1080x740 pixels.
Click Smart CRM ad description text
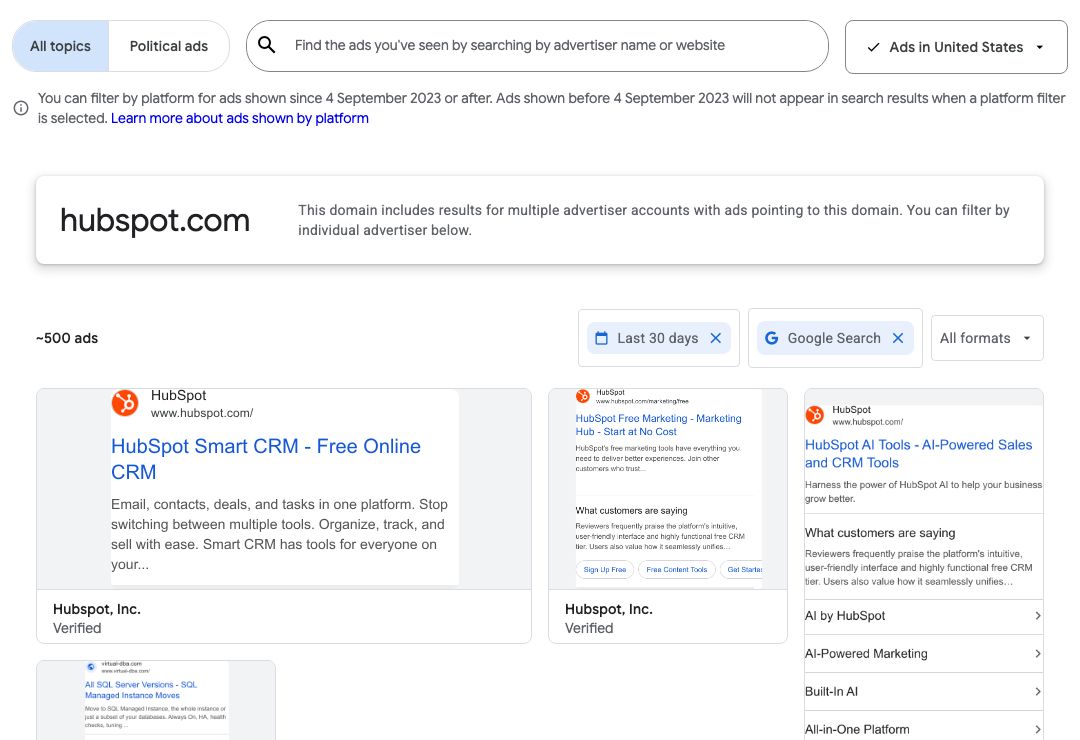pyautogui.click(x=279, y=534)
